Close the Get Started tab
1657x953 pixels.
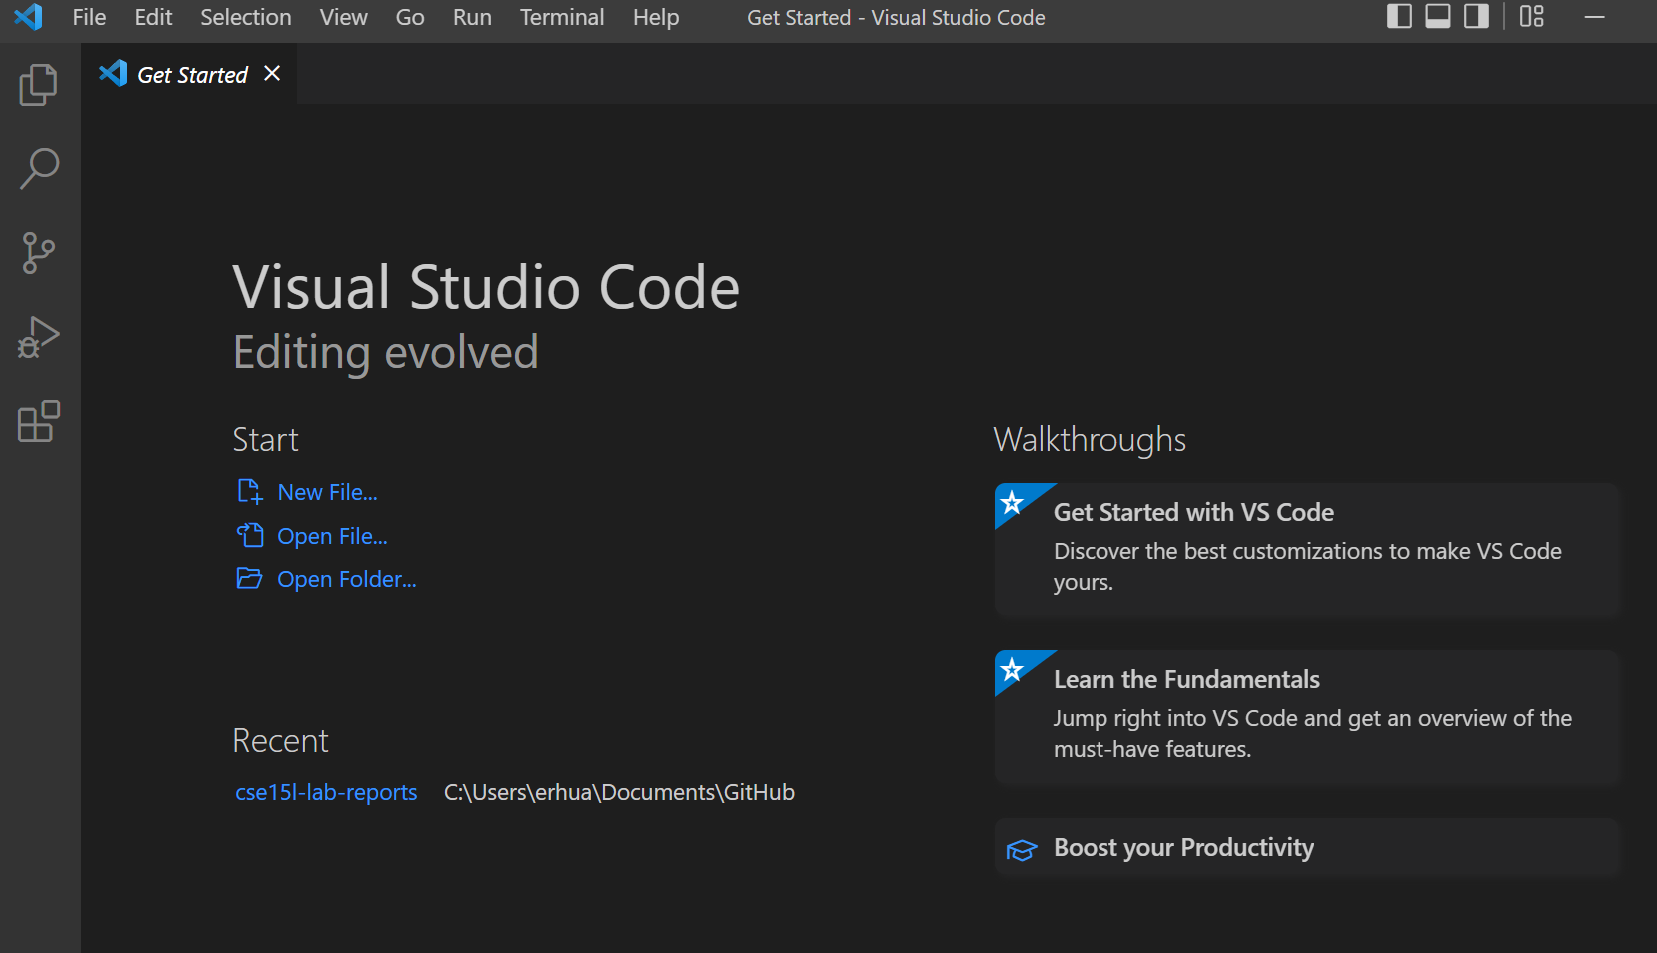click(x=272, y=74)
